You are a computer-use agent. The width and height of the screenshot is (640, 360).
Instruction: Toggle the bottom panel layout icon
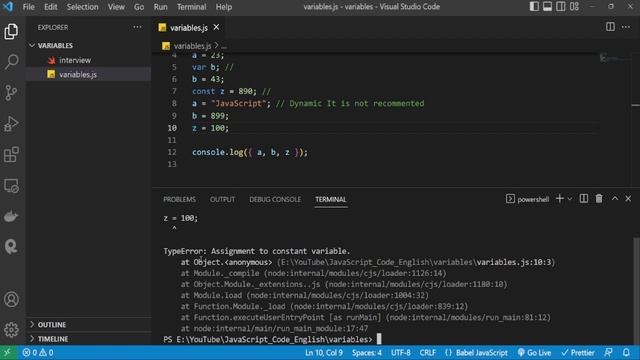pos(547,7)
